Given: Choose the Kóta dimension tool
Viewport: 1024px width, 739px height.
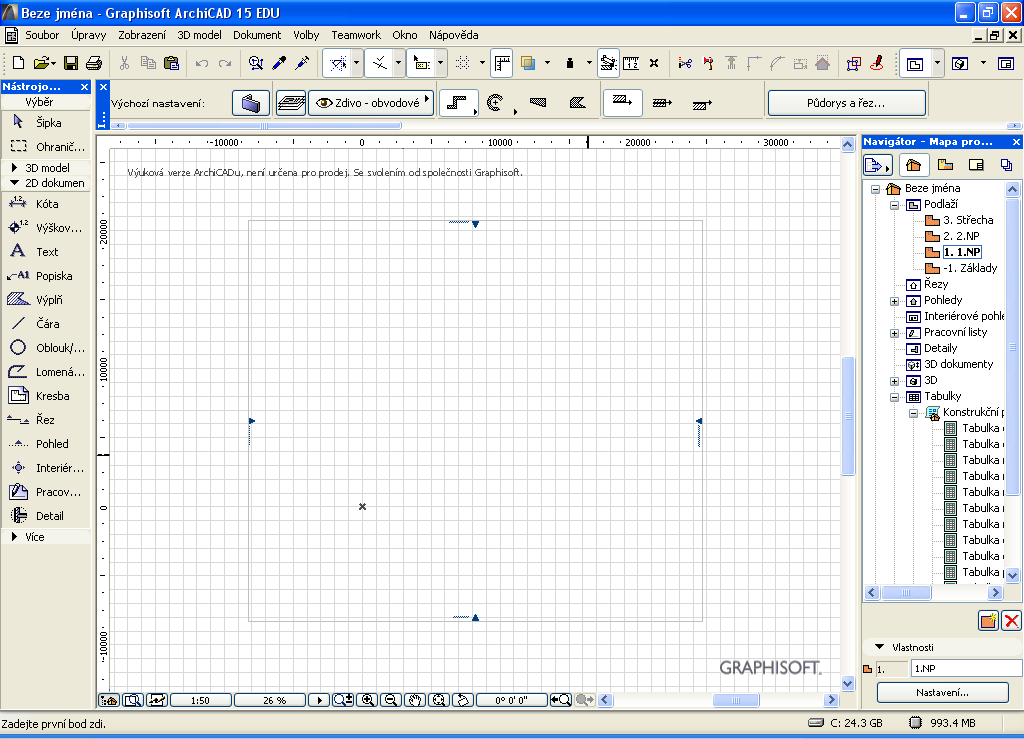Looking at the screenshot, I should click(x=46, y=204).
